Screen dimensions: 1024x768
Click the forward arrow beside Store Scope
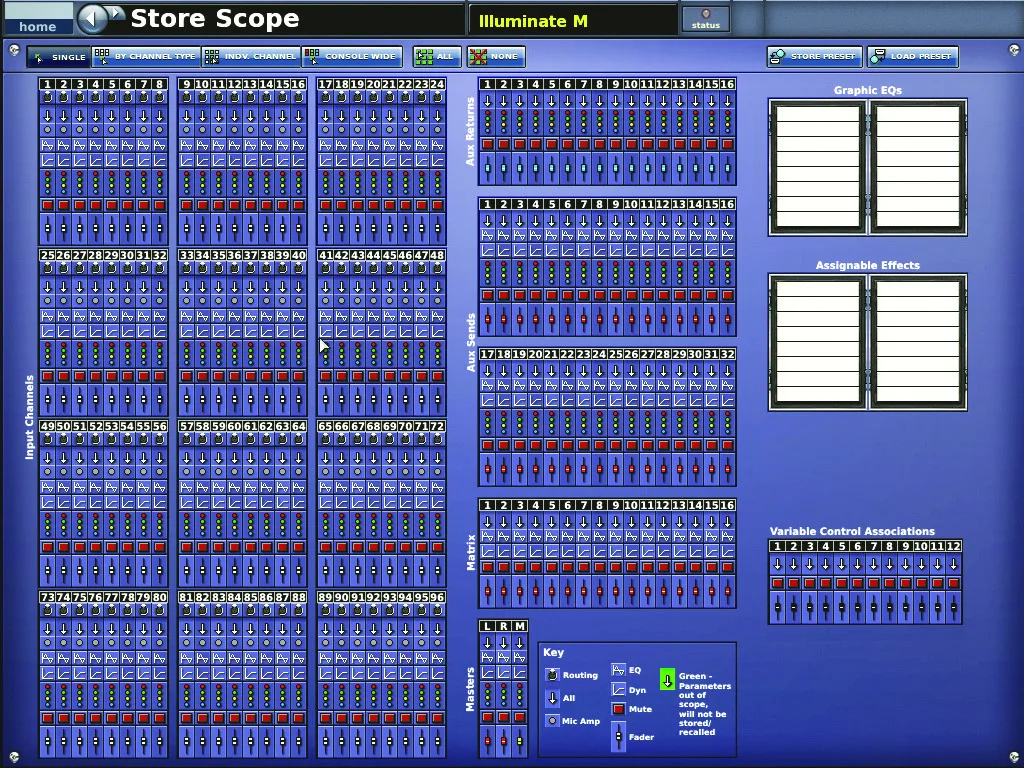click(x=116, y=12)
